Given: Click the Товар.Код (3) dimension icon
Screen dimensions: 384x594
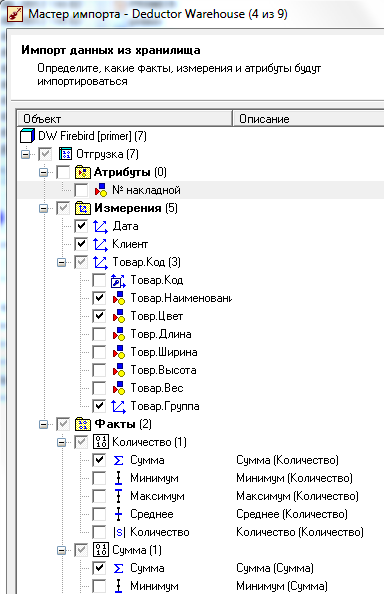Looking at the screenshot, I should (x=100, y=262).
